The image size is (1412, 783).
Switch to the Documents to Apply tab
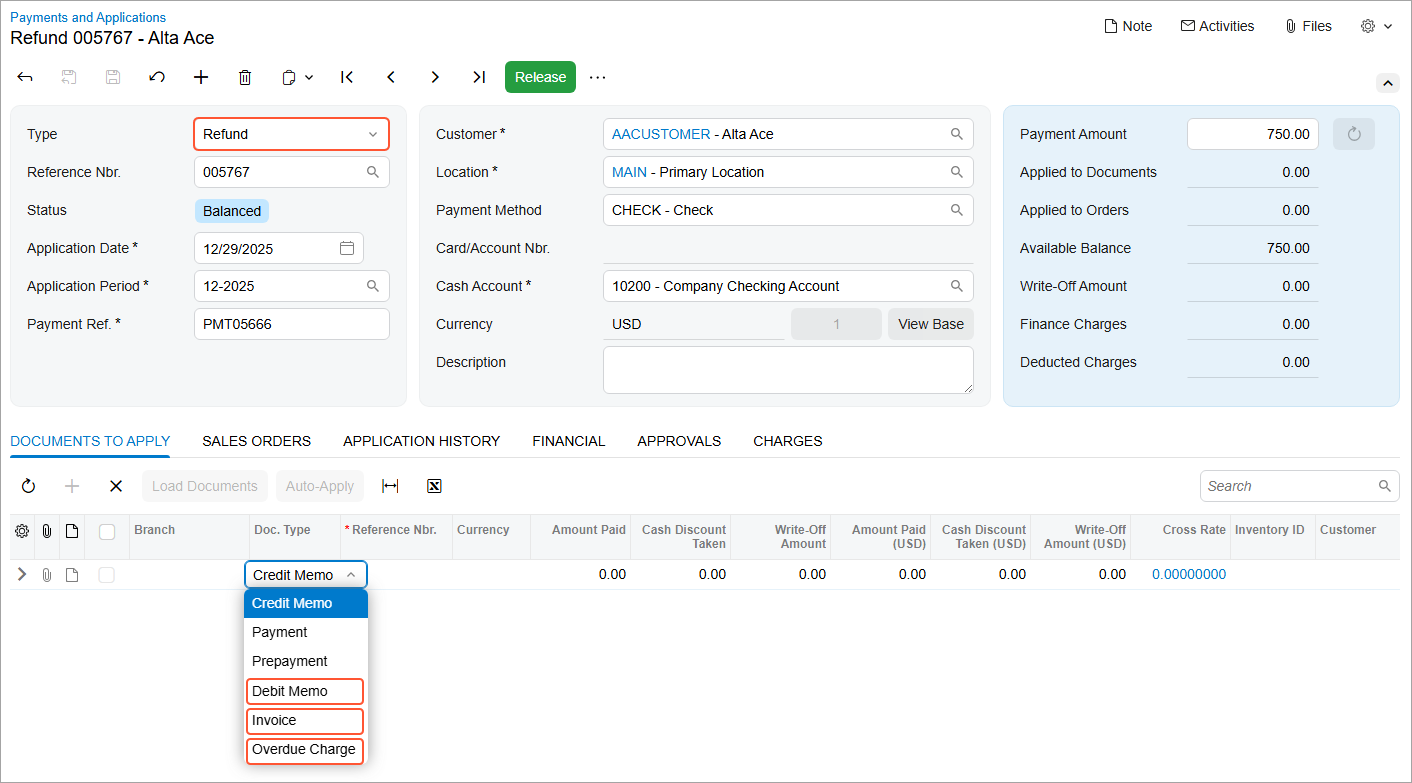[x=90, y=441]
